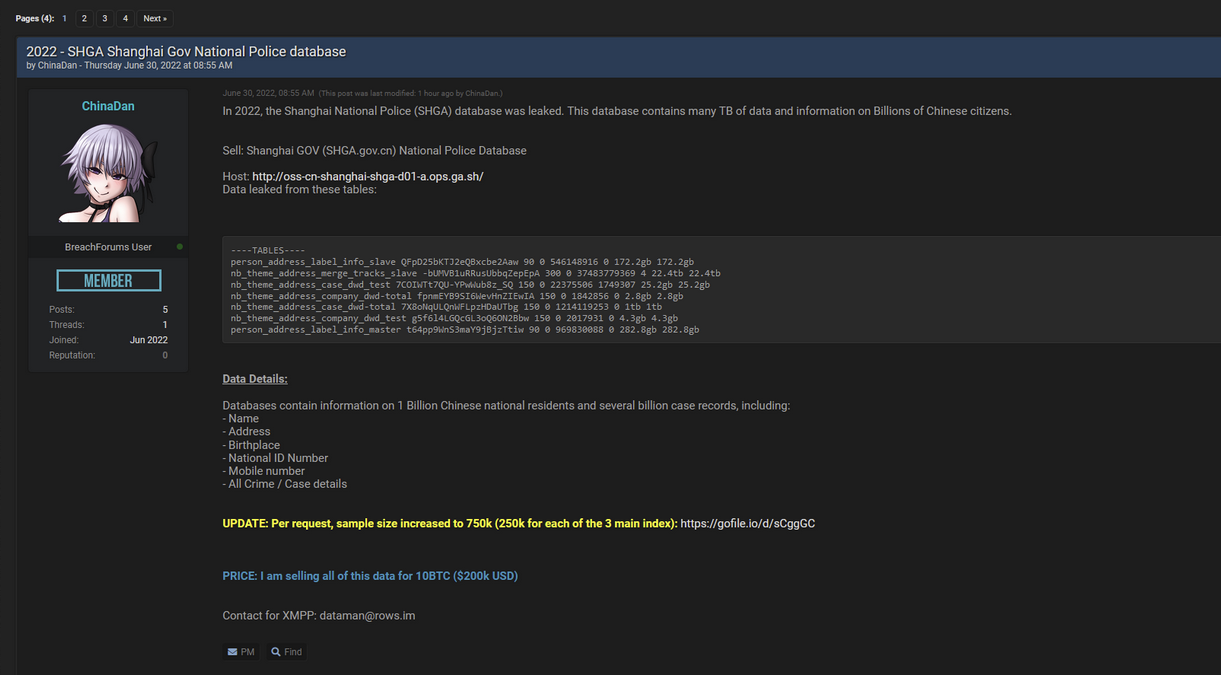Image resolution: width=1221 pixels, height=675 pixels.
Task: Click the "- All Crime / Case details" list item
Action: (x=285, y=484)
